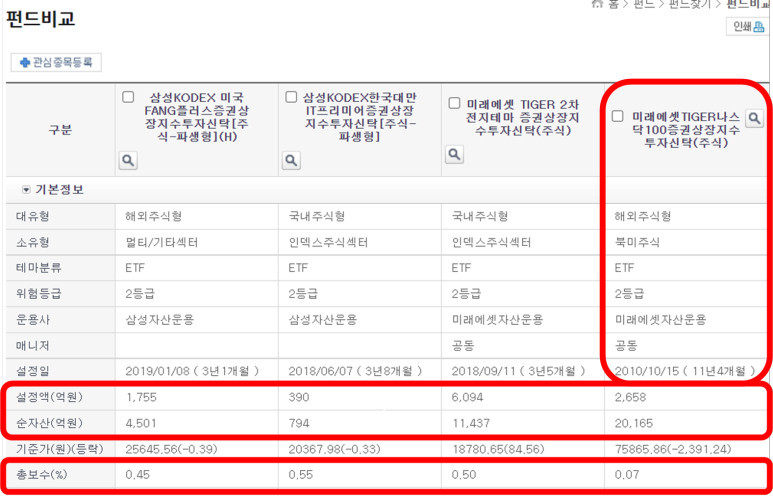This screenshot has height=498, width=773.
Task: Select the 소유형 row label
Action: (33, 242)
